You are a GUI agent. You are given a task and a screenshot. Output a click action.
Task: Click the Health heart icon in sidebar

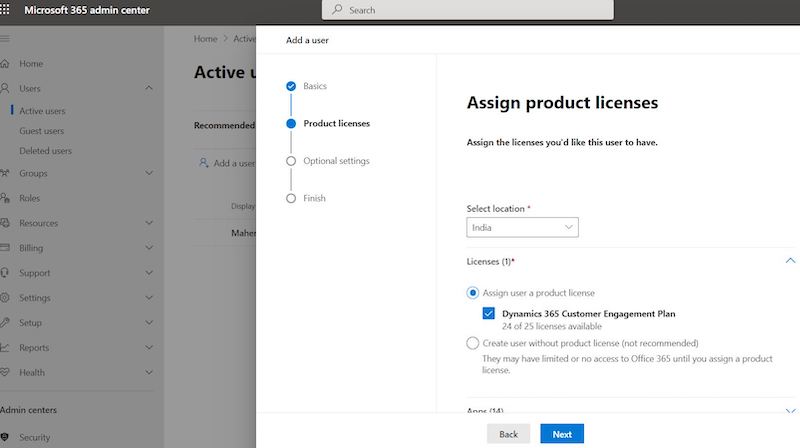[5, 372]
